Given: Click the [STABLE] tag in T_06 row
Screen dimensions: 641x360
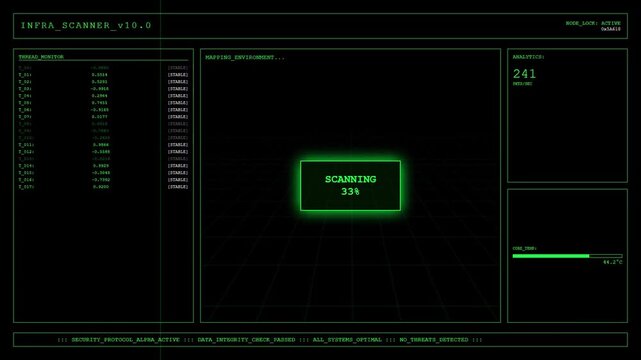Looking at the screenshot, I should coord(178,110).
